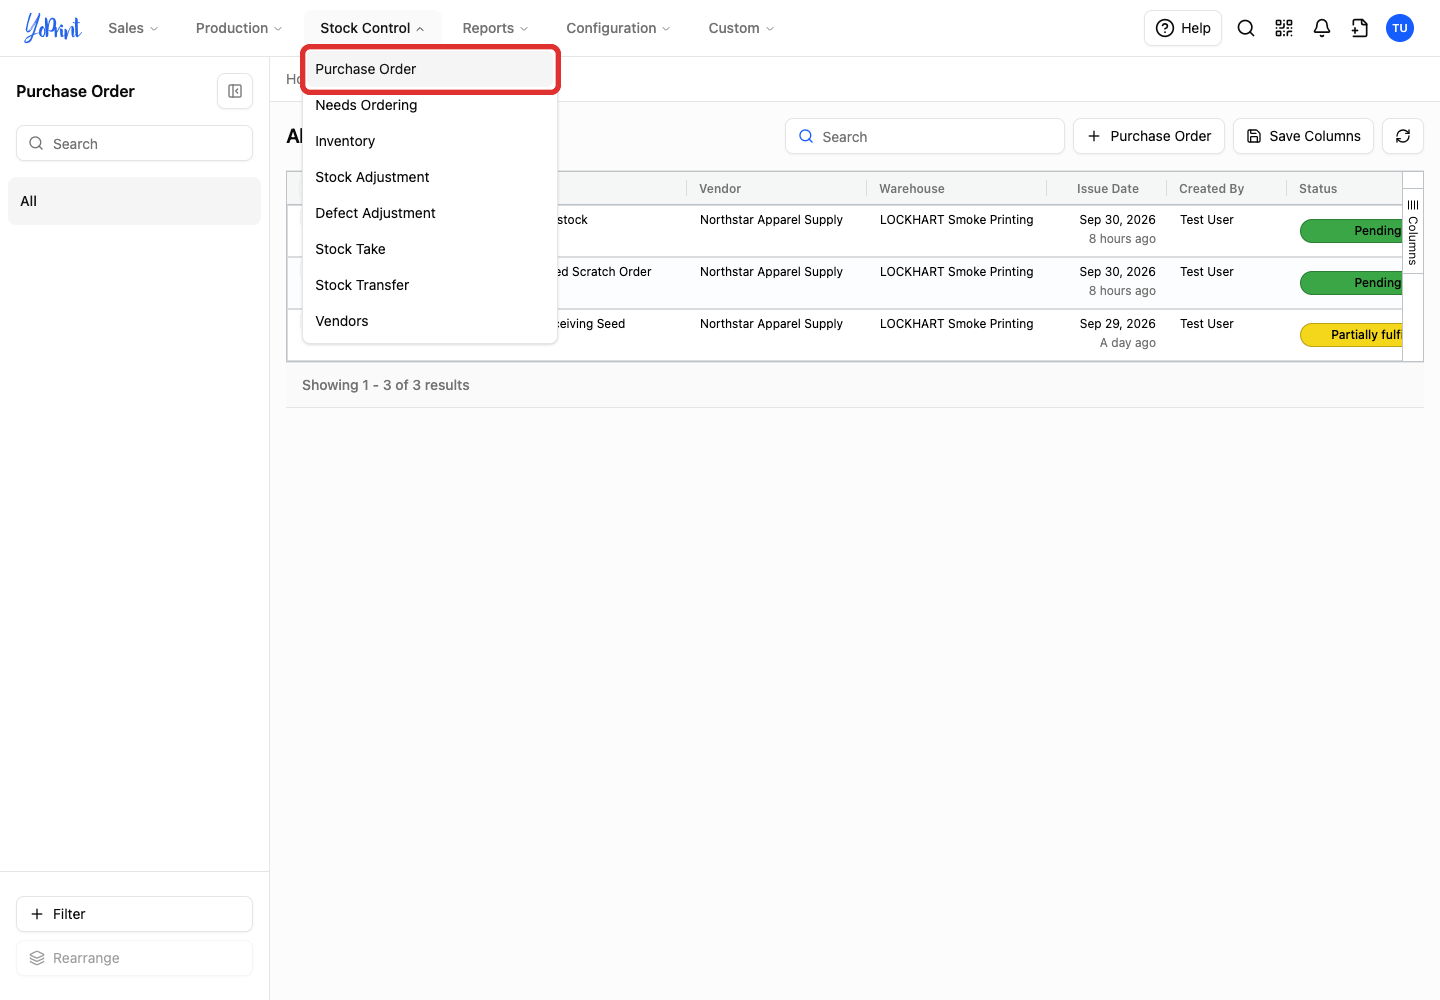Sort by Issue Date column header
The width and height of the screenshot is (1440, 1000).
pos(1108,188)
